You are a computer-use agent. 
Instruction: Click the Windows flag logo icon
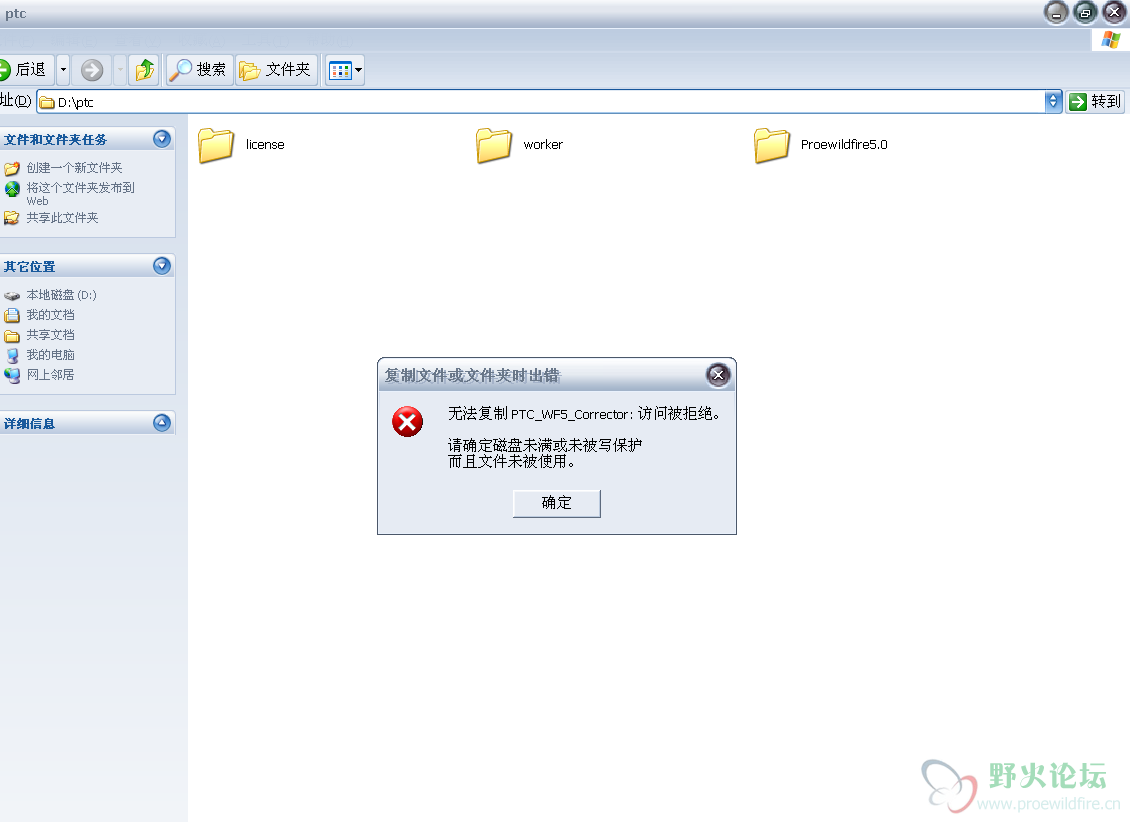pos(1111,40)
